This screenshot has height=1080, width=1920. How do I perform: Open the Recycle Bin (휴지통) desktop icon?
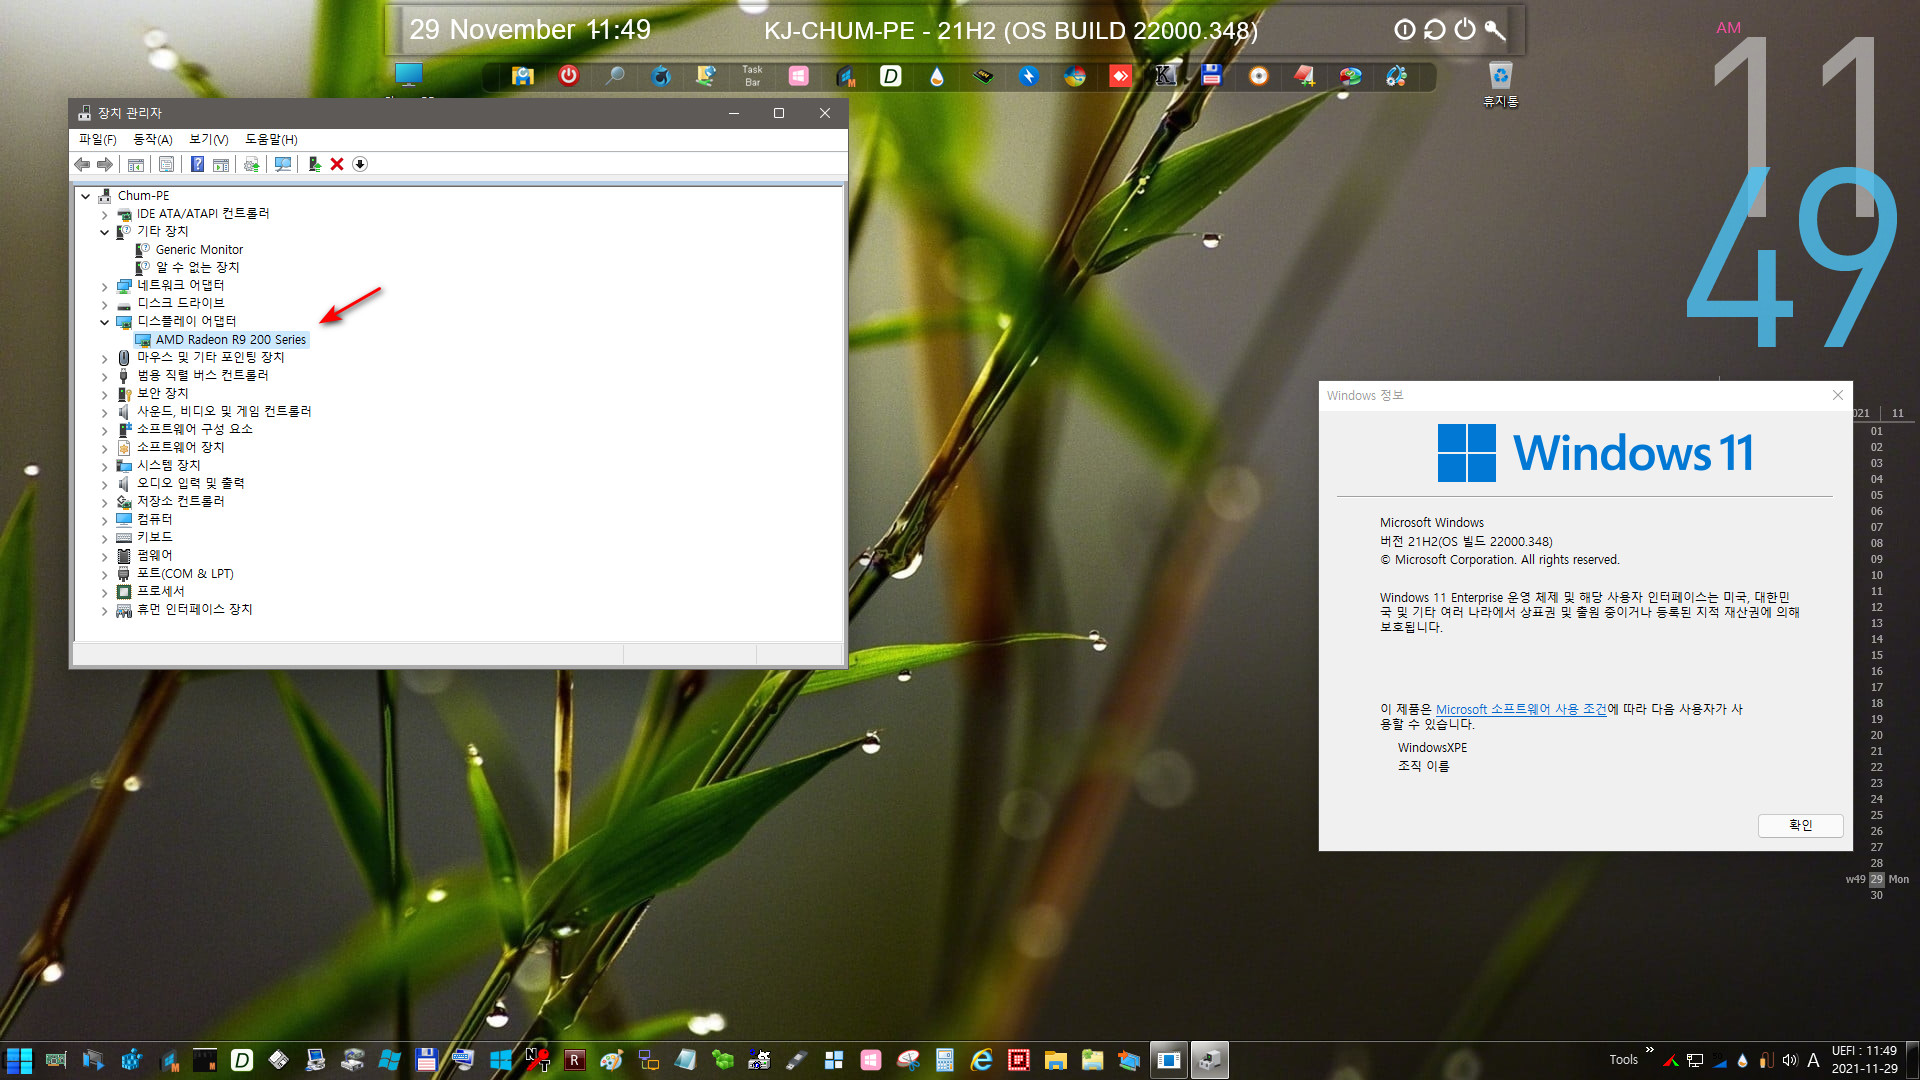tap(1500, 84)
